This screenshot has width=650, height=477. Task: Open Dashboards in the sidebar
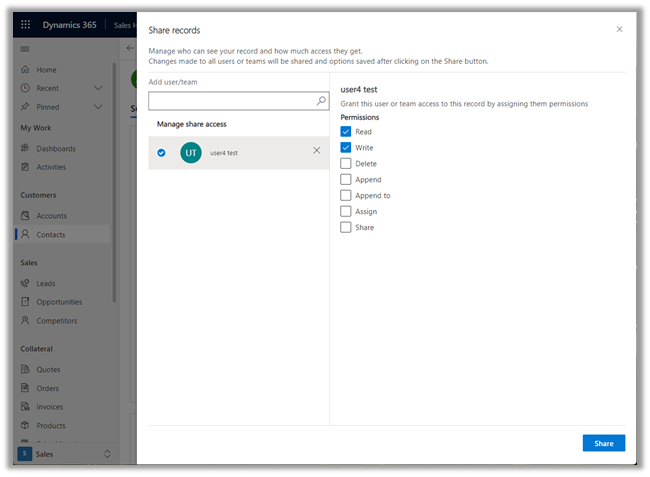(55, 148)
